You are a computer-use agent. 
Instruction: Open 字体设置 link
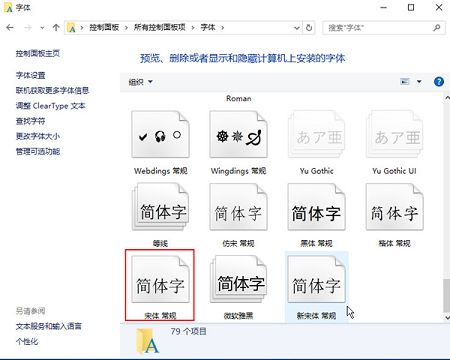pyautogui.click(x=30, y=75)
